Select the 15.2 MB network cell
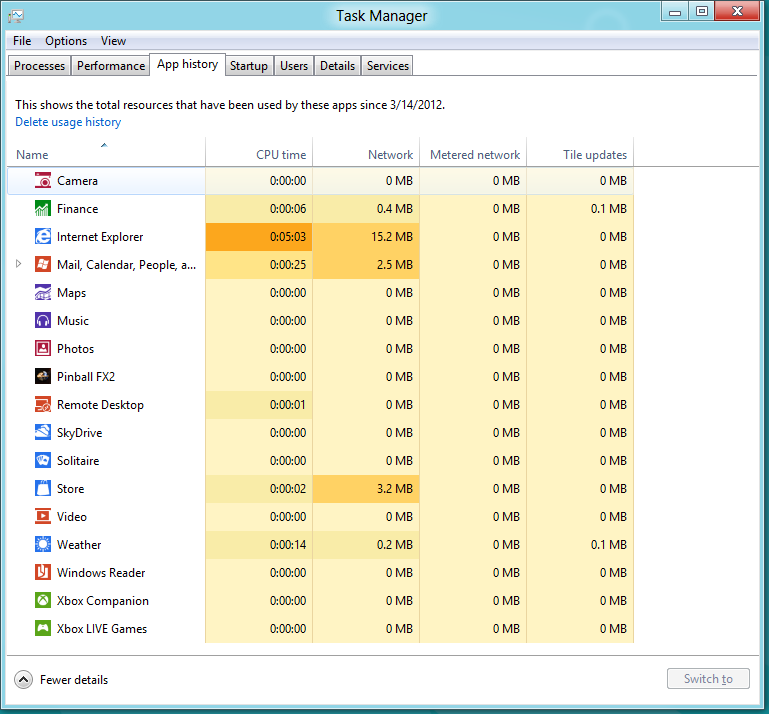 click(366, 237)
